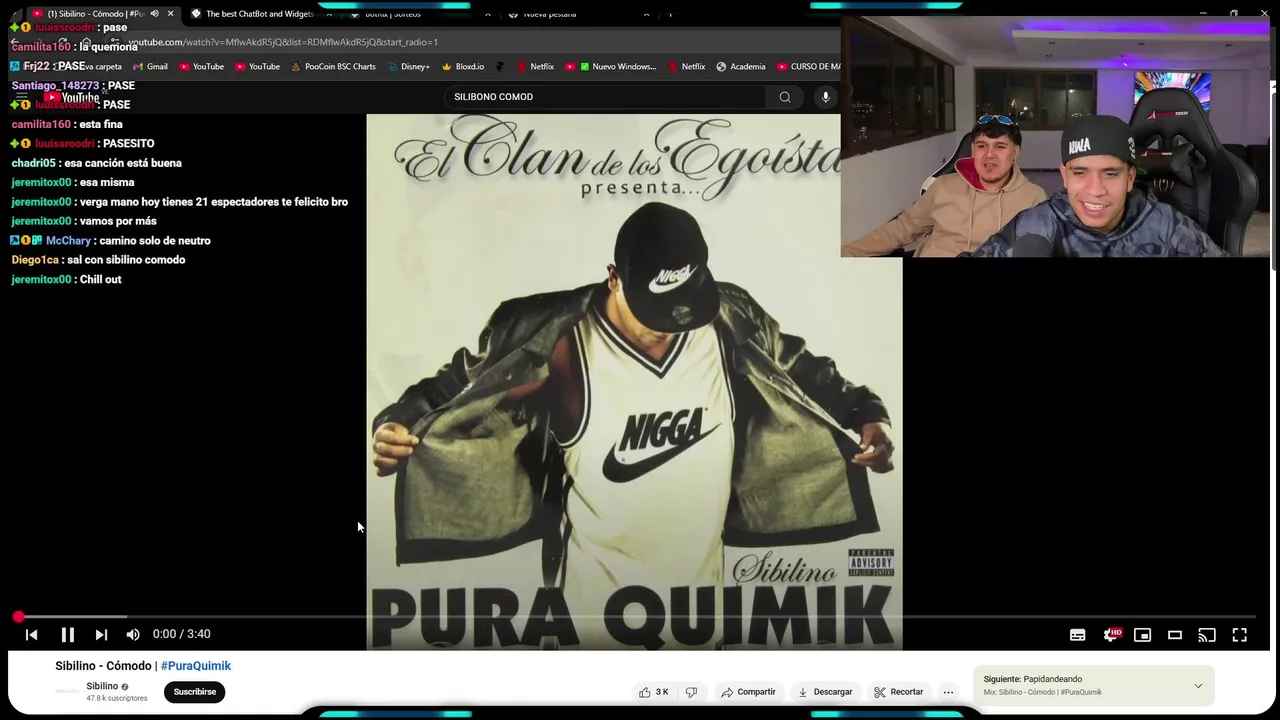Click the YouTube search box
1280x720 pixels.
click(x=605, y=97)
